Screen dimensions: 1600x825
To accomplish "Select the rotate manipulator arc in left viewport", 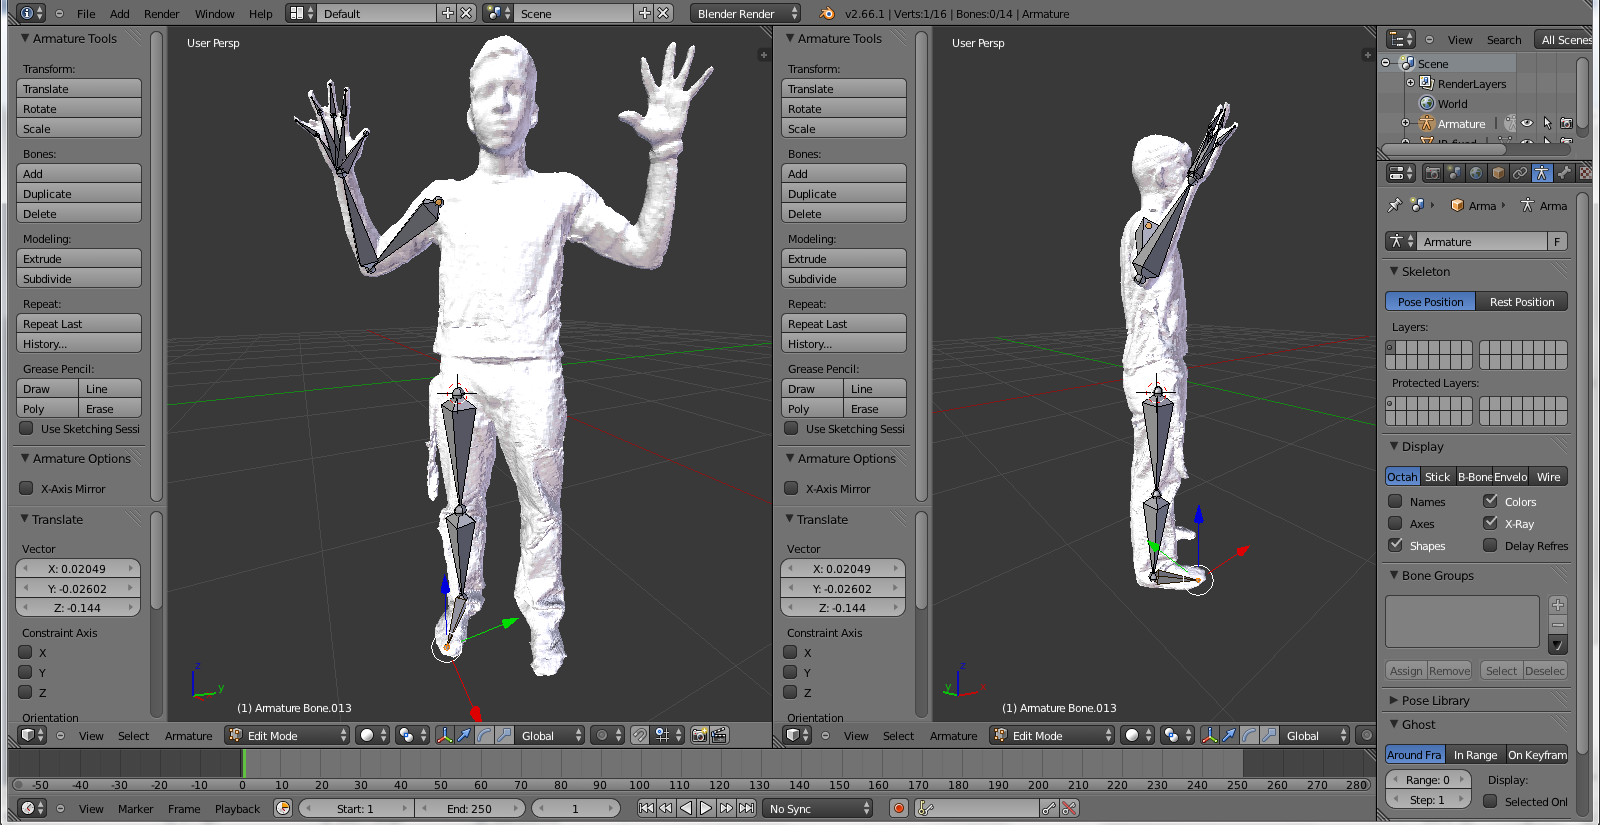I will [484, 735].
